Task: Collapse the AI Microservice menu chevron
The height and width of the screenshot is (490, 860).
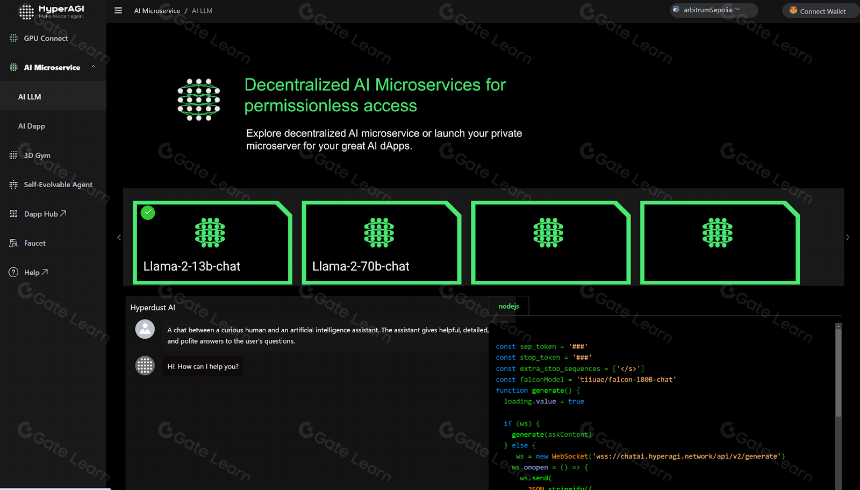Action: [x=93, y=66]
